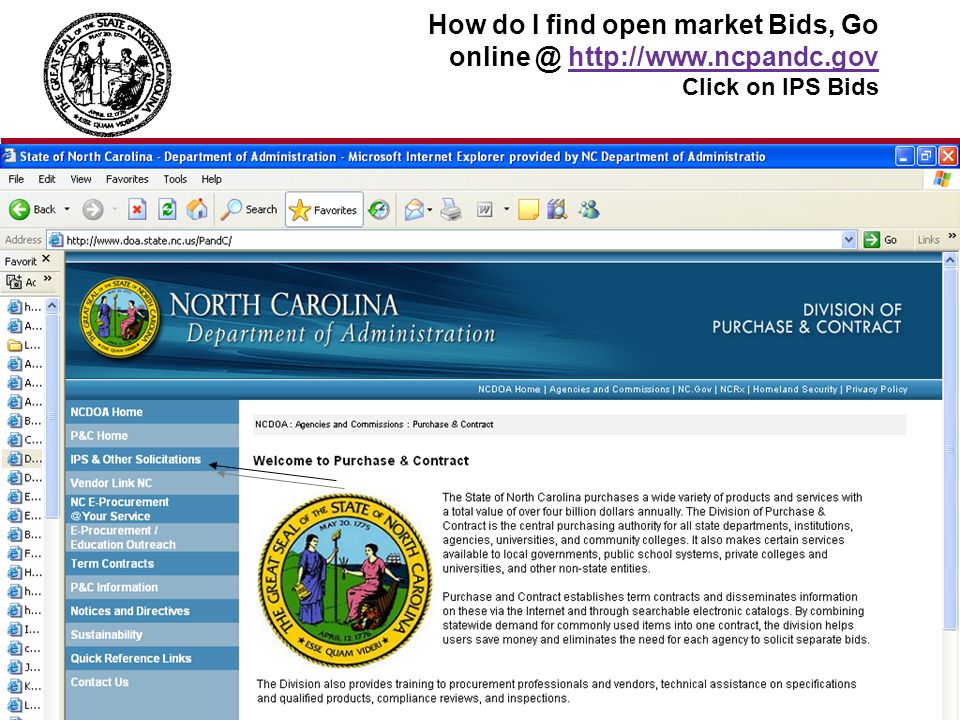The image size is (960, 720).
Task: Go to NCDOA Home in left navigation
Action: pos(107,412)
